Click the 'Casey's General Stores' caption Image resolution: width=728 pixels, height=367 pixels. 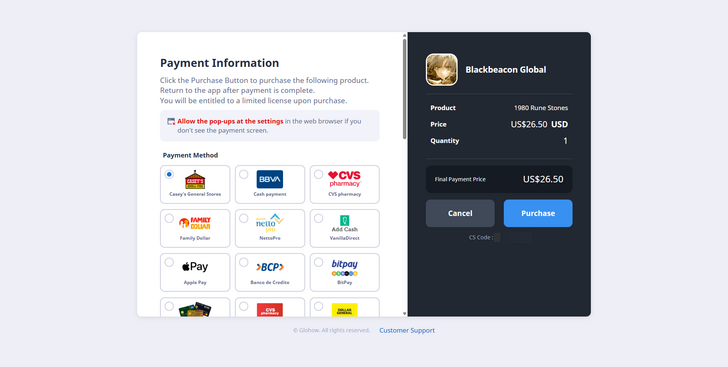pos(195,194)
